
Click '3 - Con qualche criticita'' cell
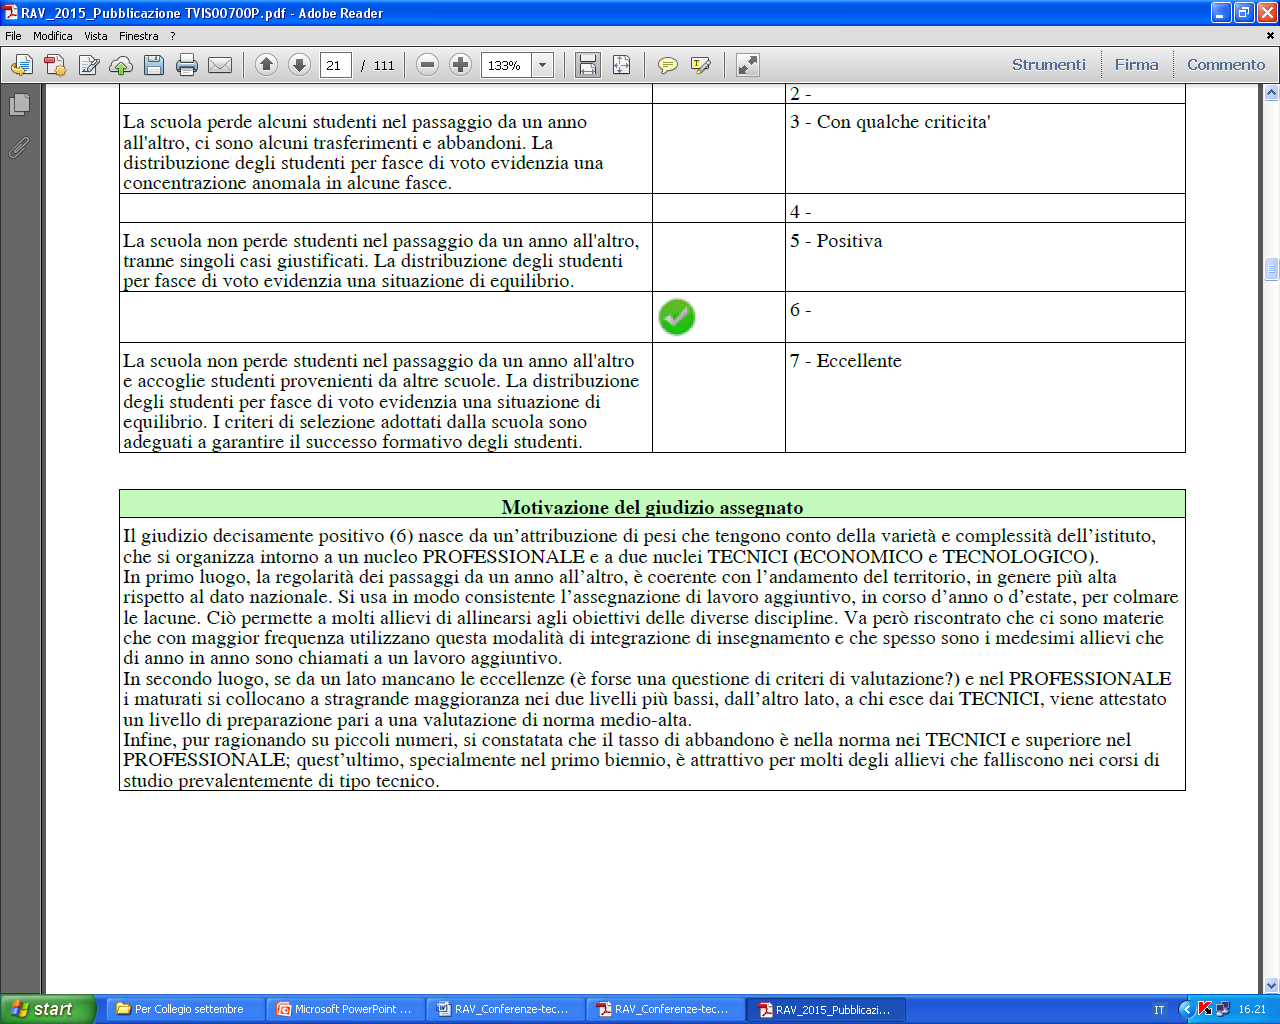(985, 149)
